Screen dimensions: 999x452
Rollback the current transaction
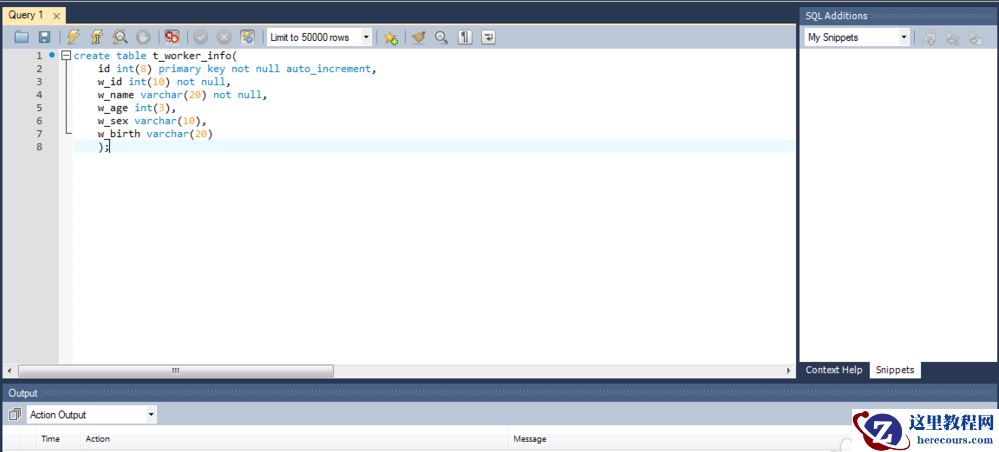coord(224,38)
